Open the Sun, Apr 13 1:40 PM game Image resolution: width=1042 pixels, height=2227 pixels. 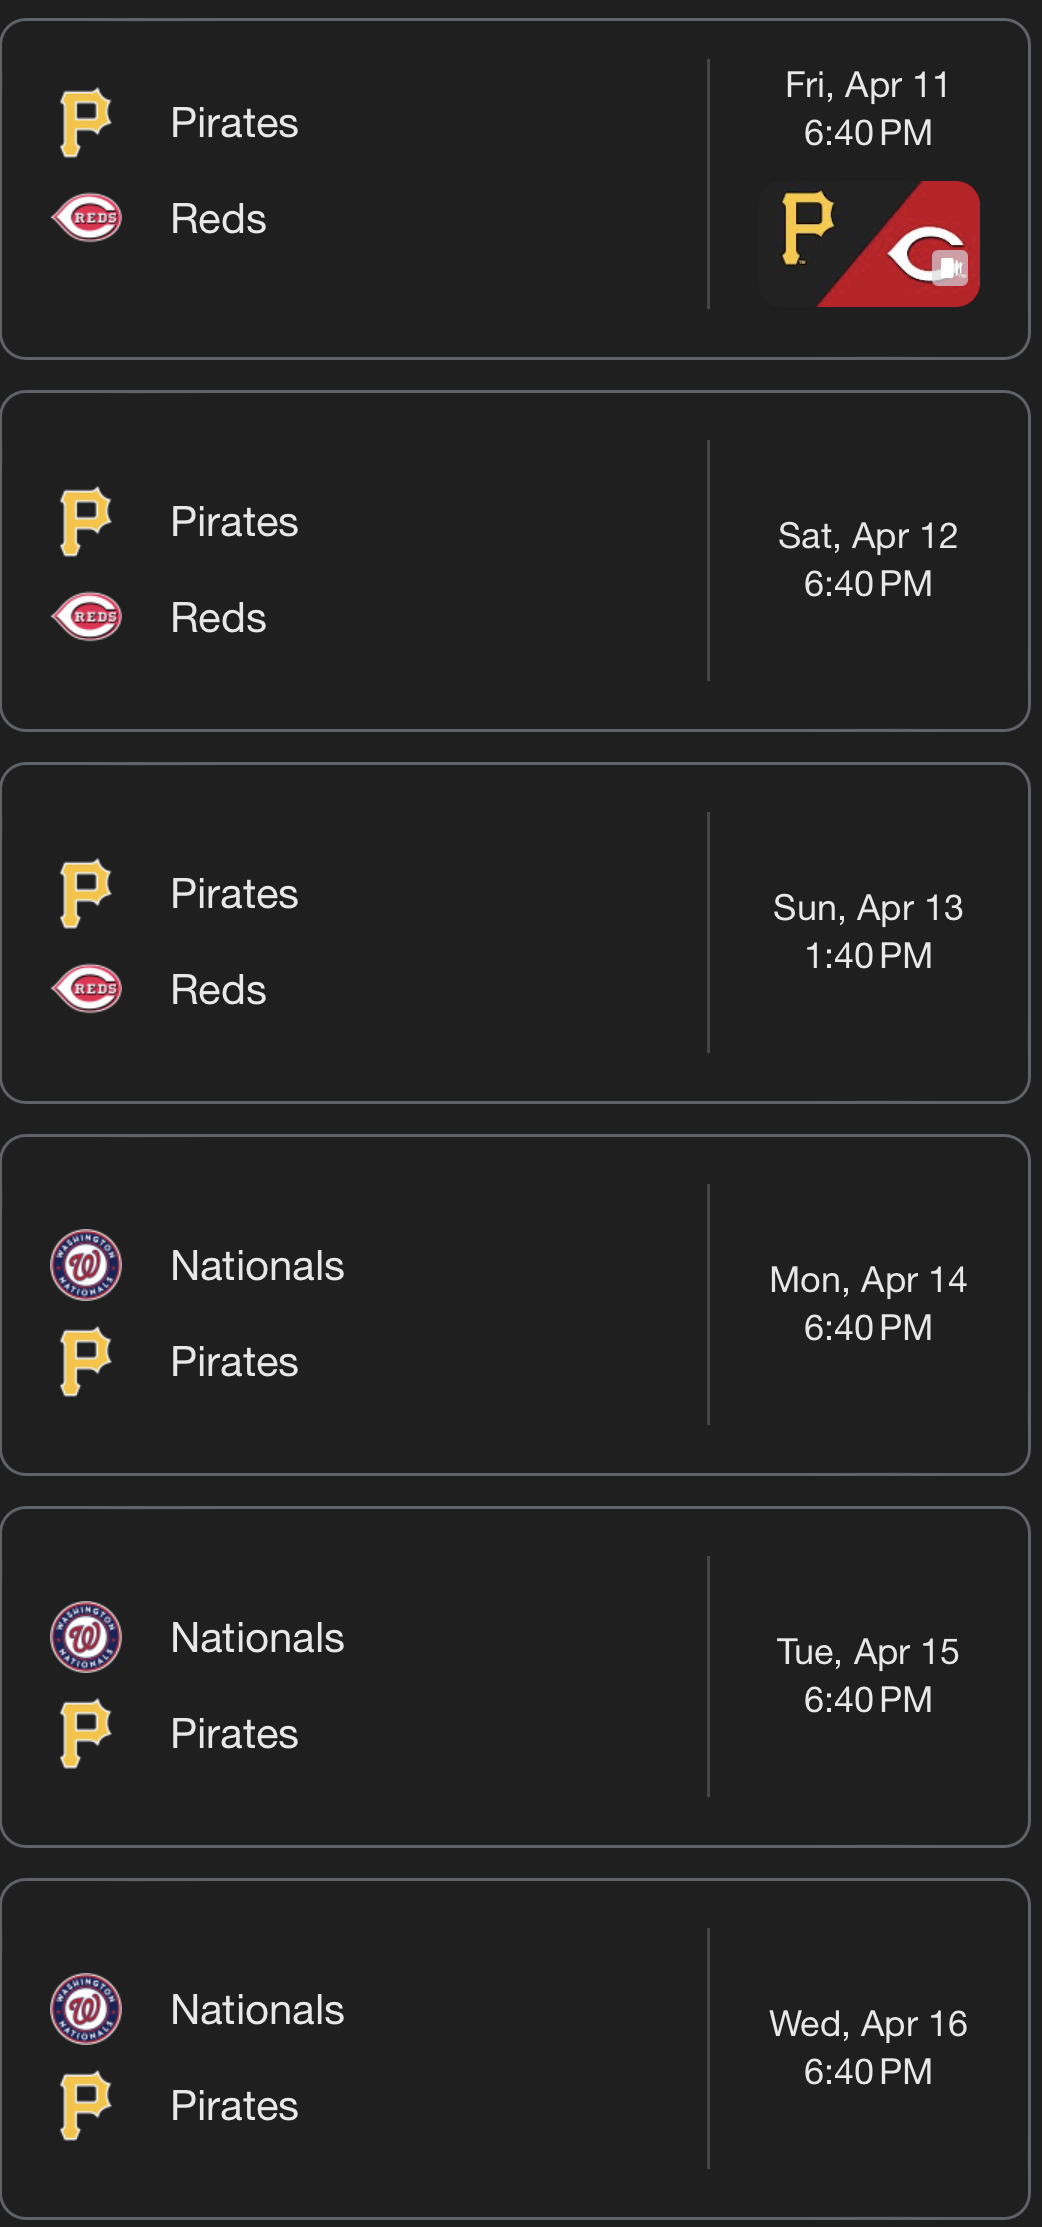click(516, 933)
